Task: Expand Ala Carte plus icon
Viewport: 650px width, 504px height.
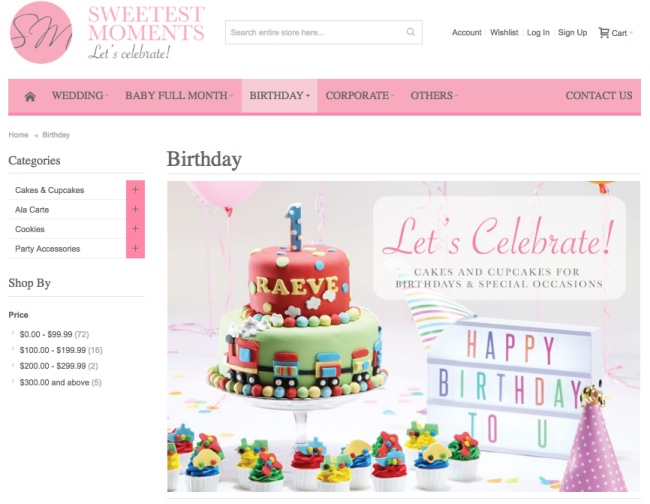Action: point(135,209)
